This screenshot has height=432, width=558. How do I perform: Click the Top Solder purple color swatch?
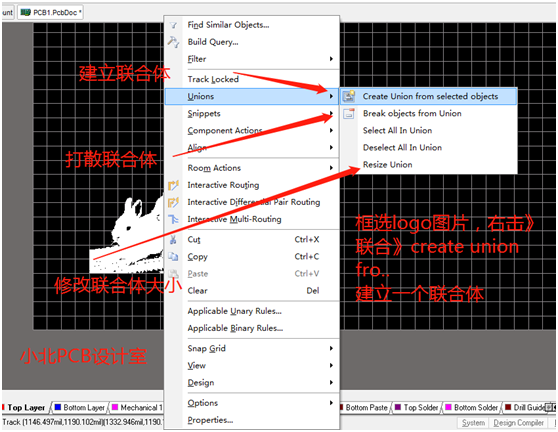click(x=398, y=407)
